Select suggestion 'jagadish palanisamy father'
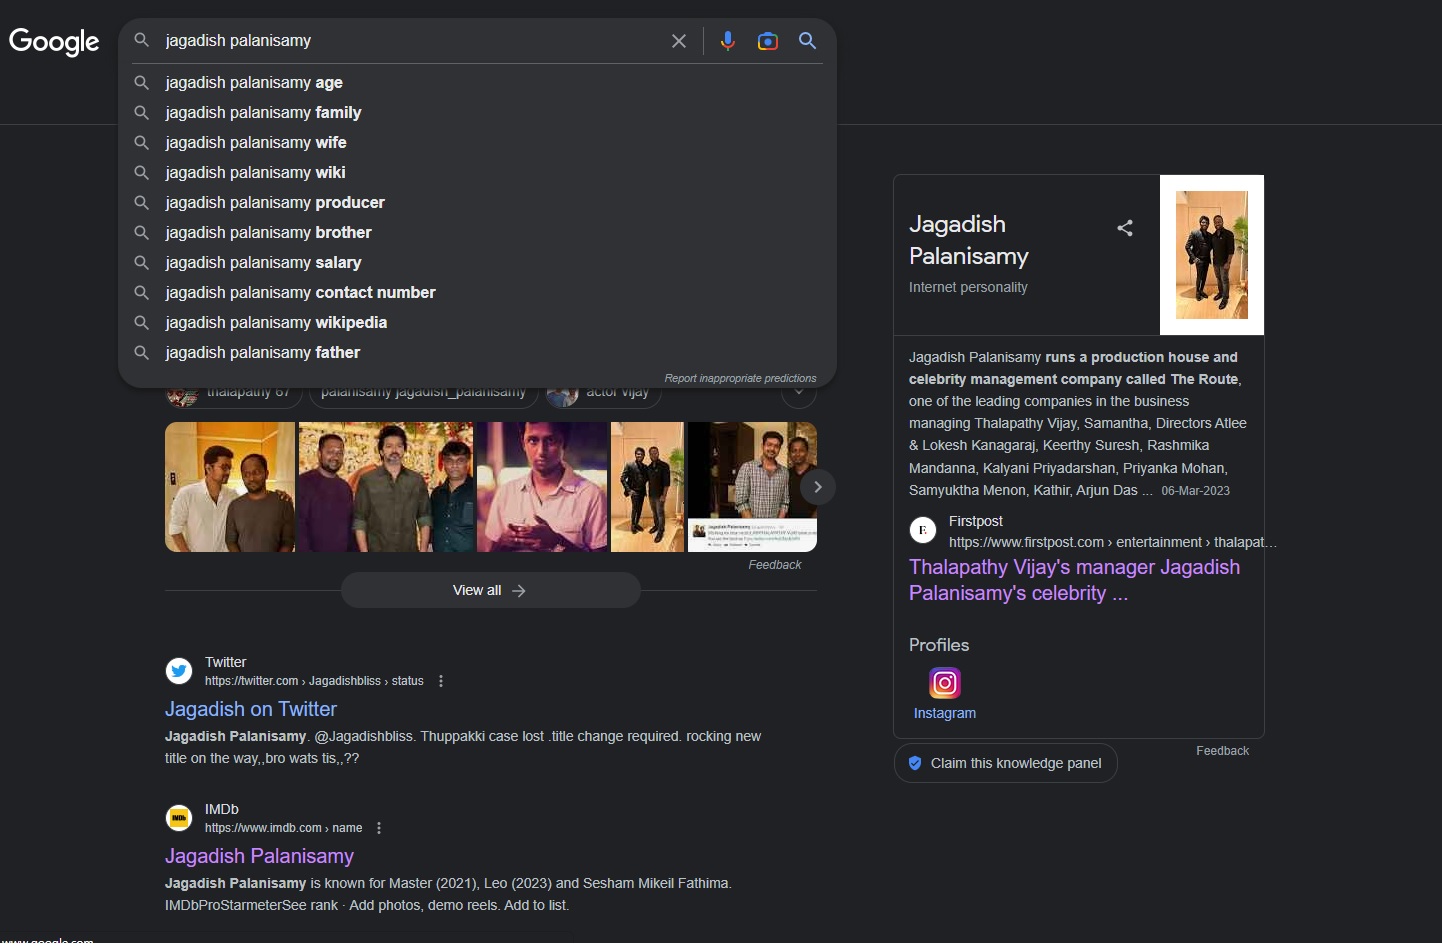 (x=477, y=353)
